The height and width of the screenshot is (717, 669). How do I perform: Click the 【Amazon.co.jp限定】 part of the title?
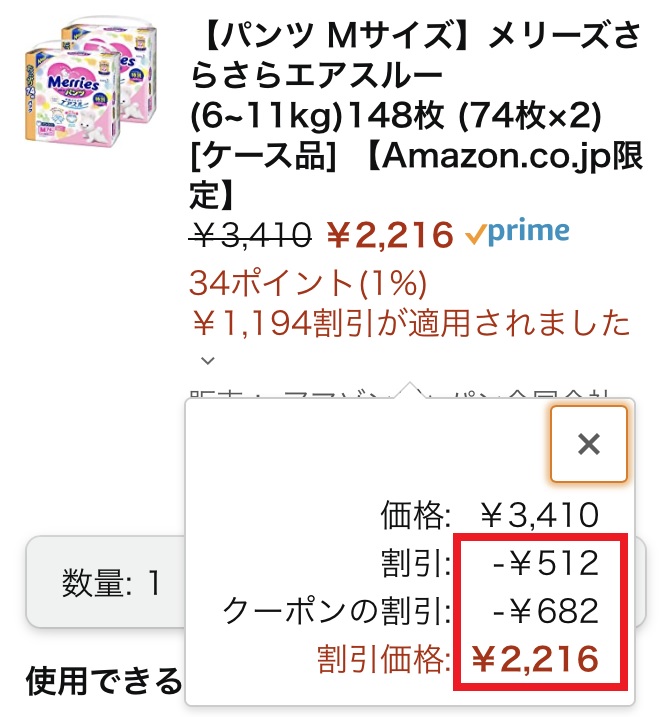[417, 177]
